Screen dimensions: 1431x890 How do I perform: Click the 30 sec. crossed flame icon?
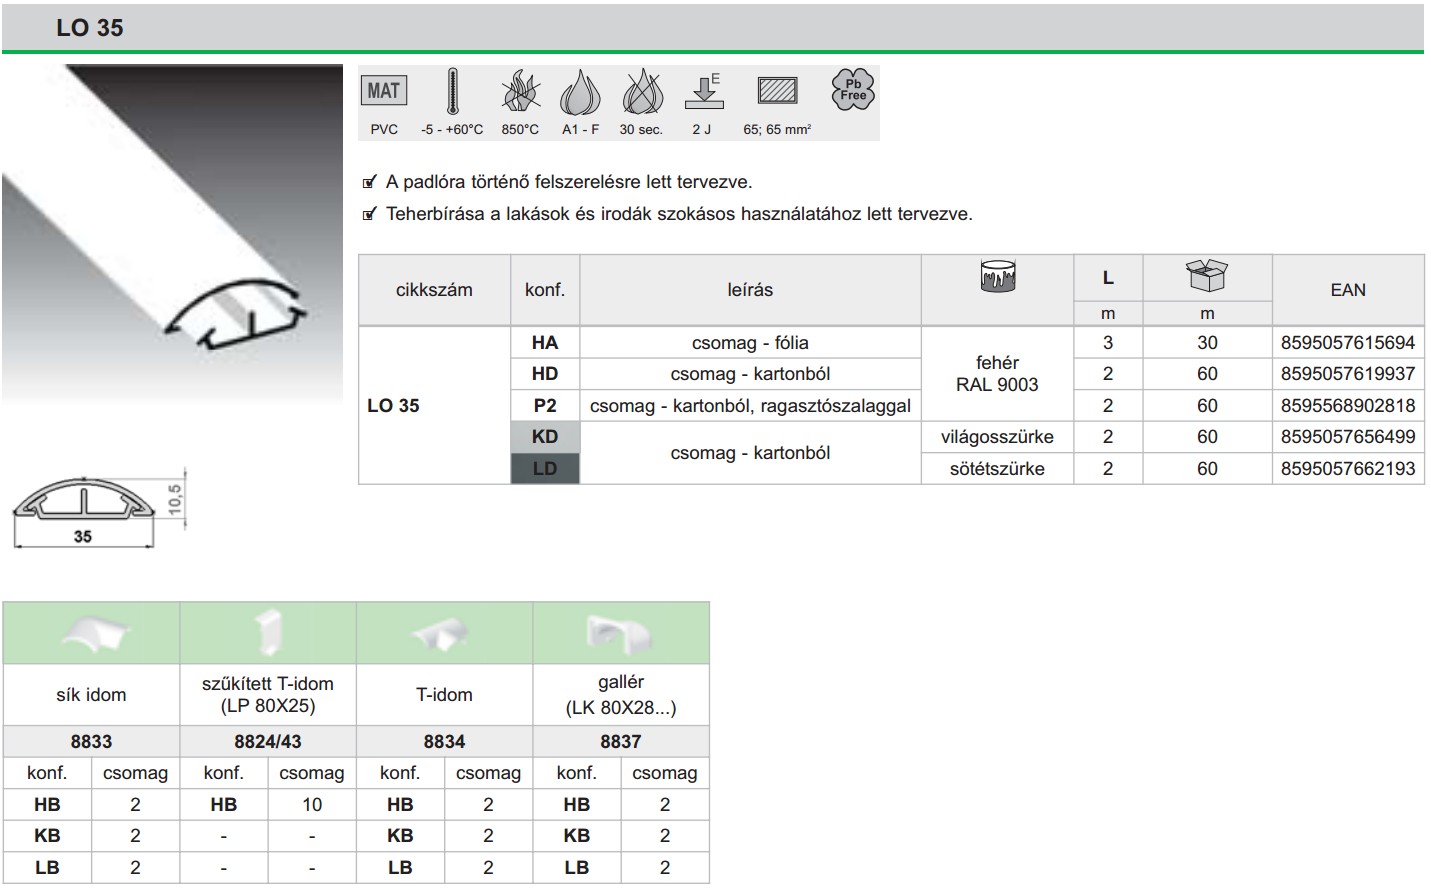641,93
